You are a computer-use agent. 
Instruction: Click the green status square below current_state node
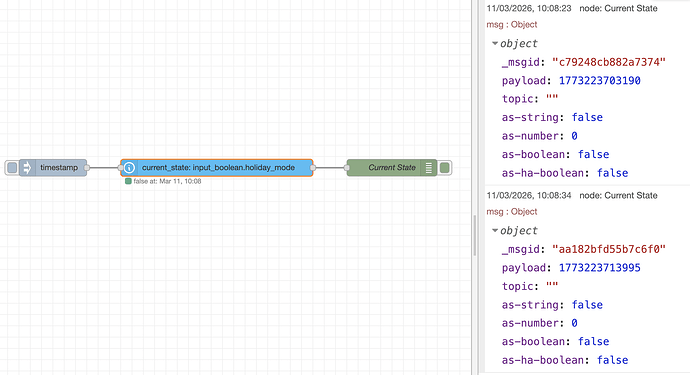pos(128,181)
